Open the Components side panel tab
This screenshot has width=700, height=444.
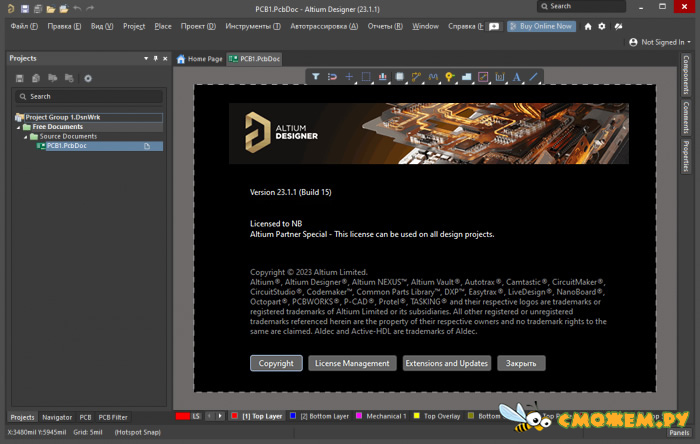(x=686, y=75)
